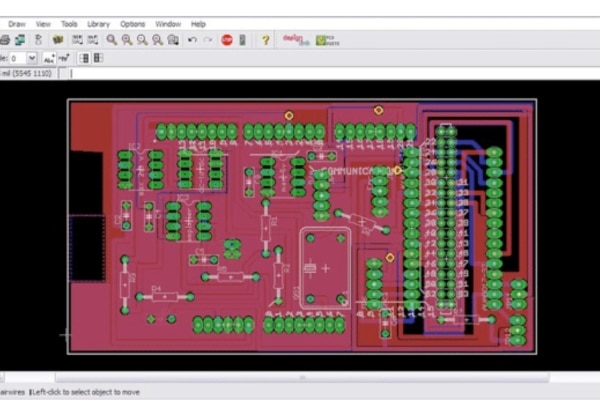Click the status text 'Left-click to select object to move'
Viewport: 600px width, 400px height.
point(86,392)
